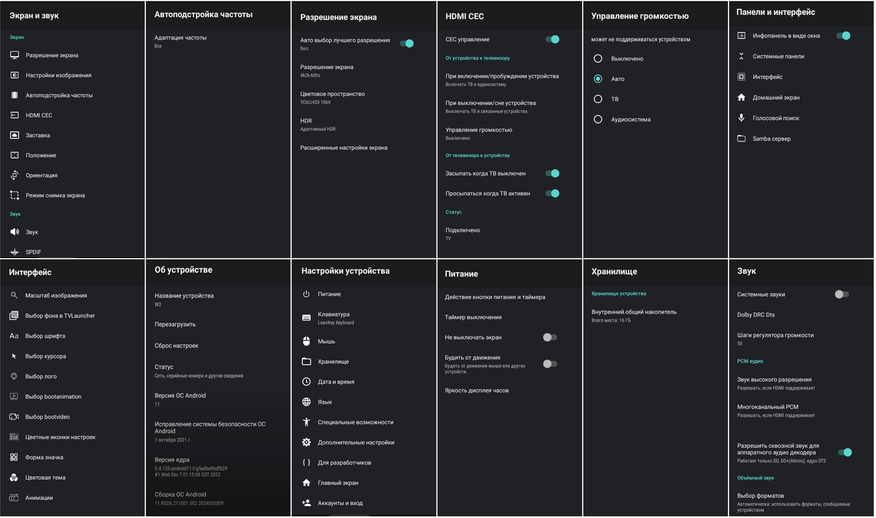876x518 pixels.
Task: Click the Клавиатура keyboard icon
Action: point(306,317)
